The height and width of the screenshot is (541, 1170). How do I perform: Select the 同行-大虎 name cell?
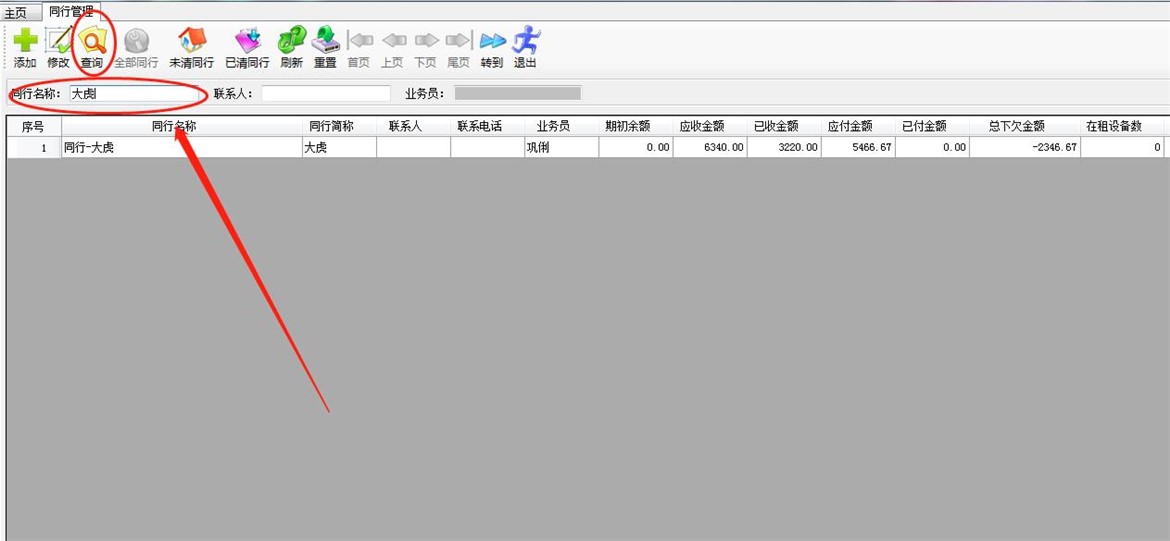click(181, 147)
